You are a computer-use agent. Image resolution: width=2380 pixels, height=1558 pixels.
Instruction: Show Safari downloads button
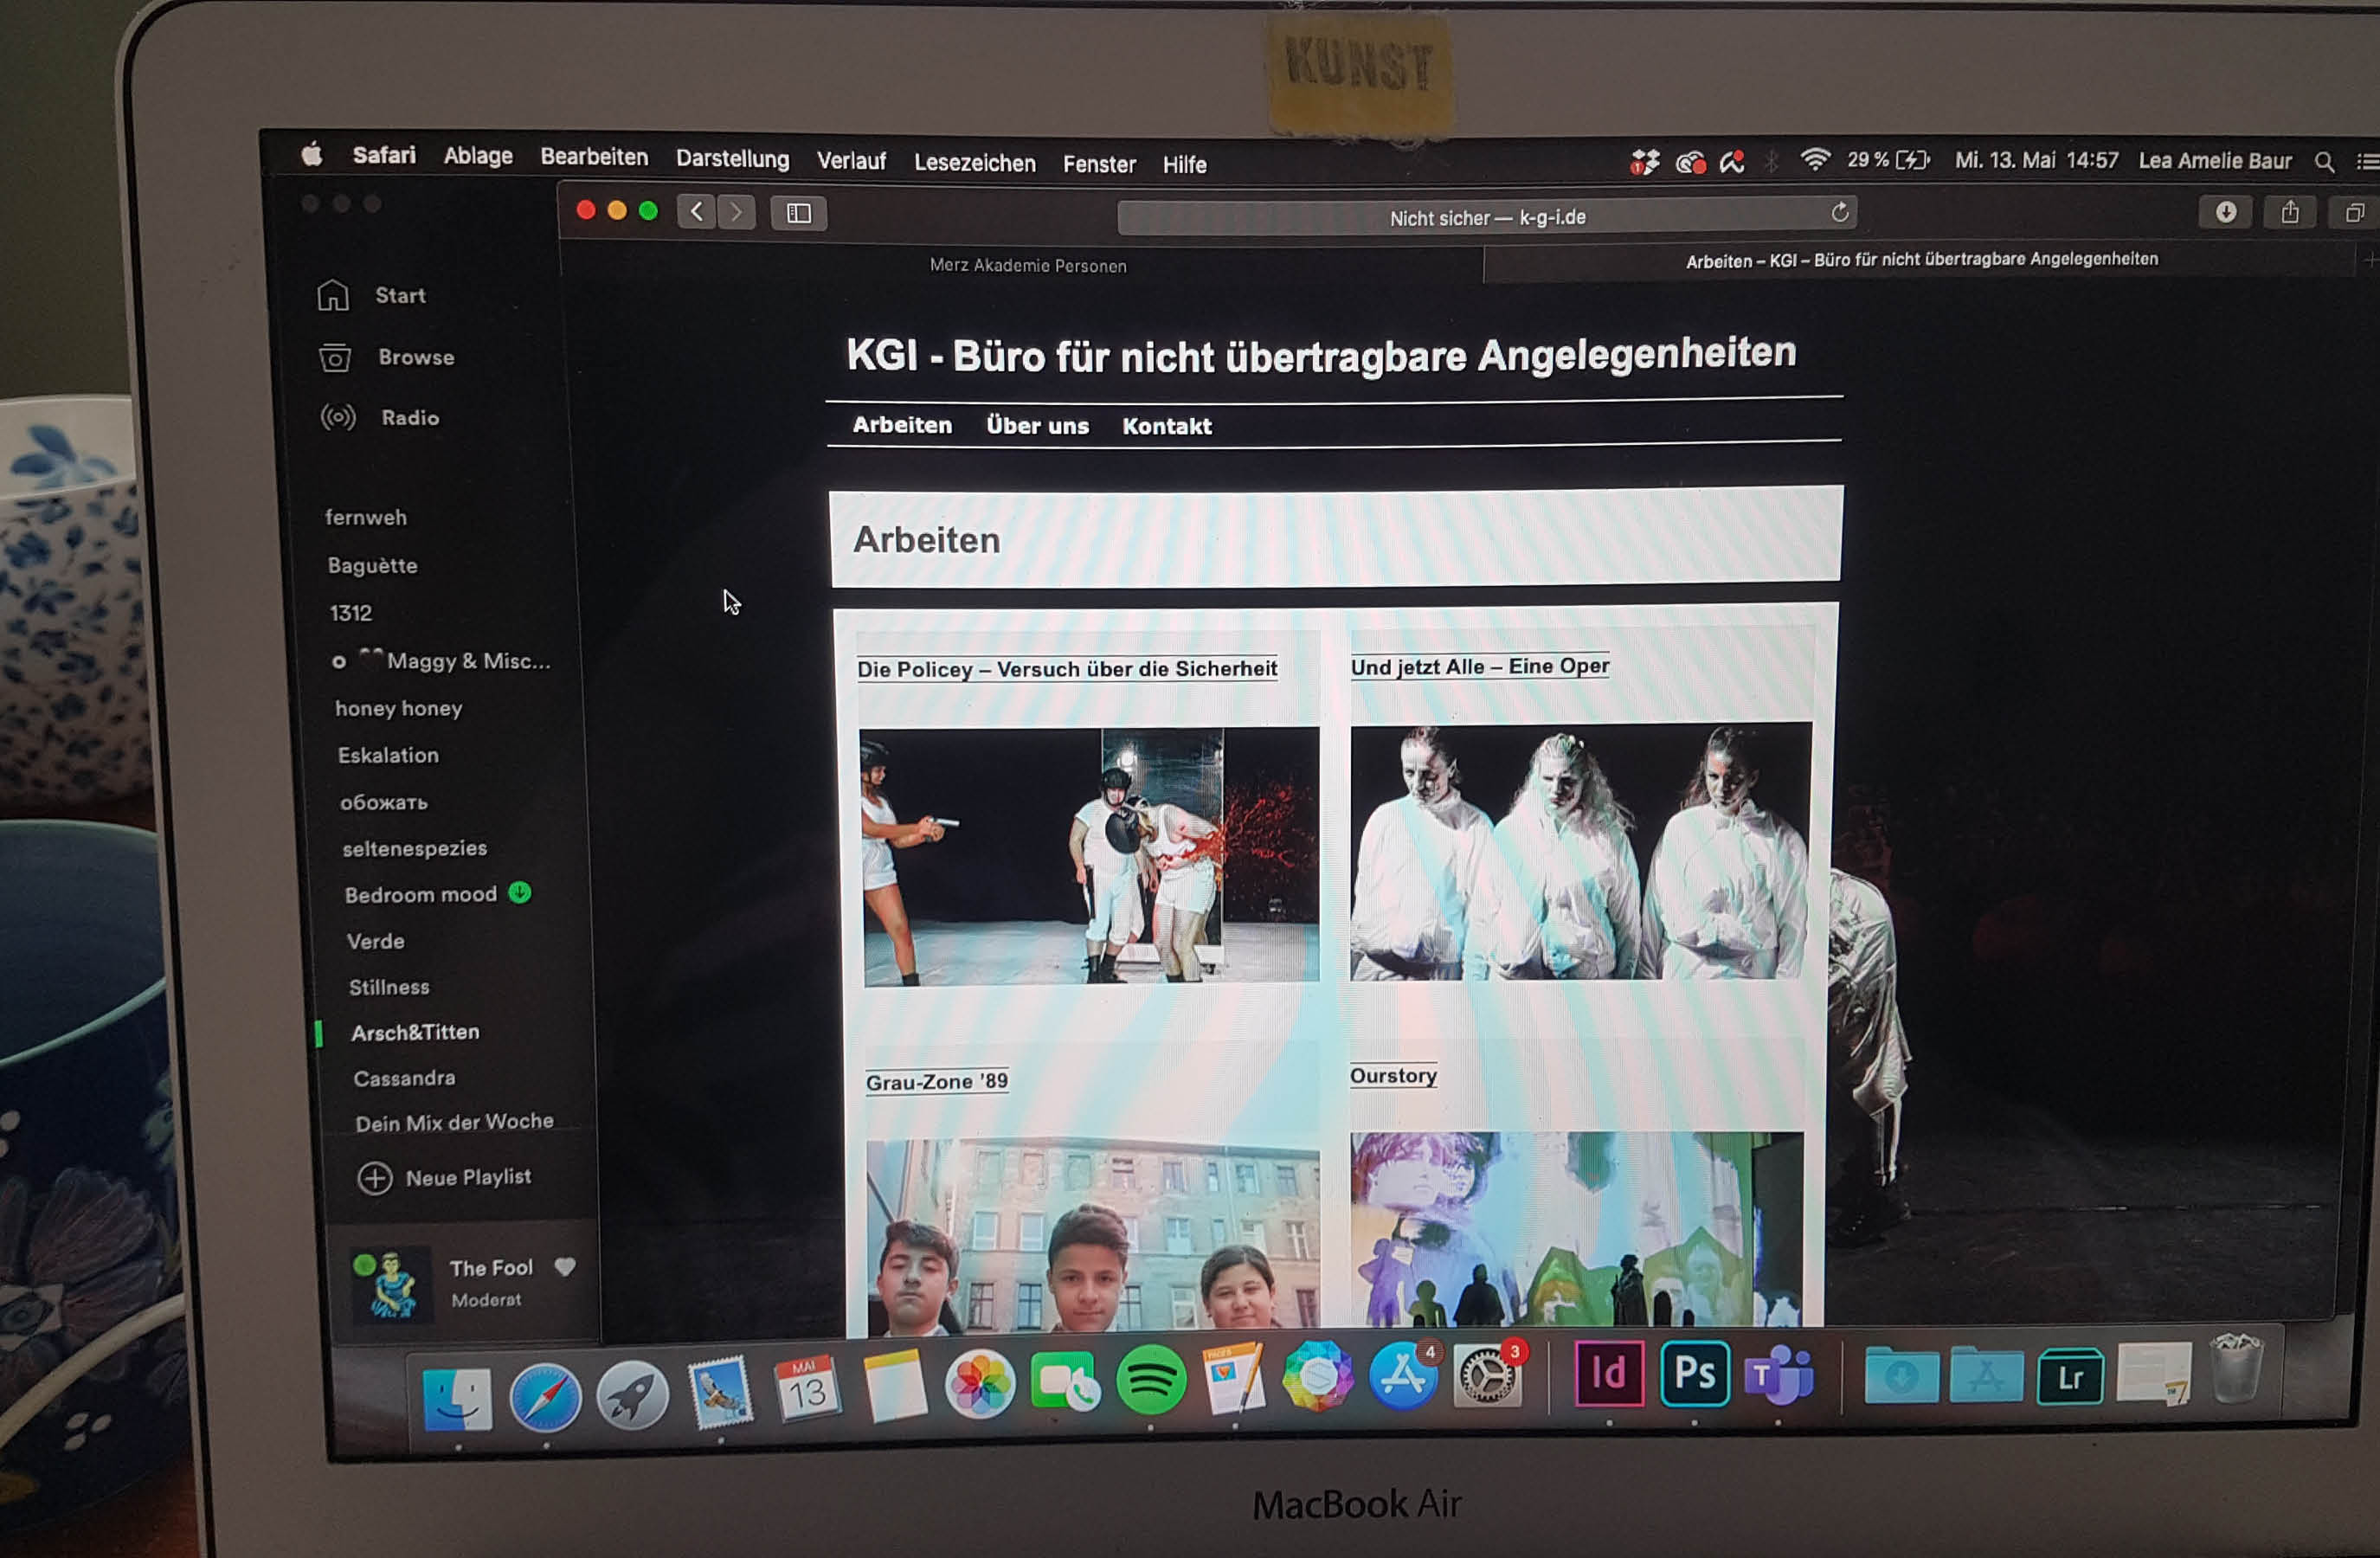pos(2225,212)
